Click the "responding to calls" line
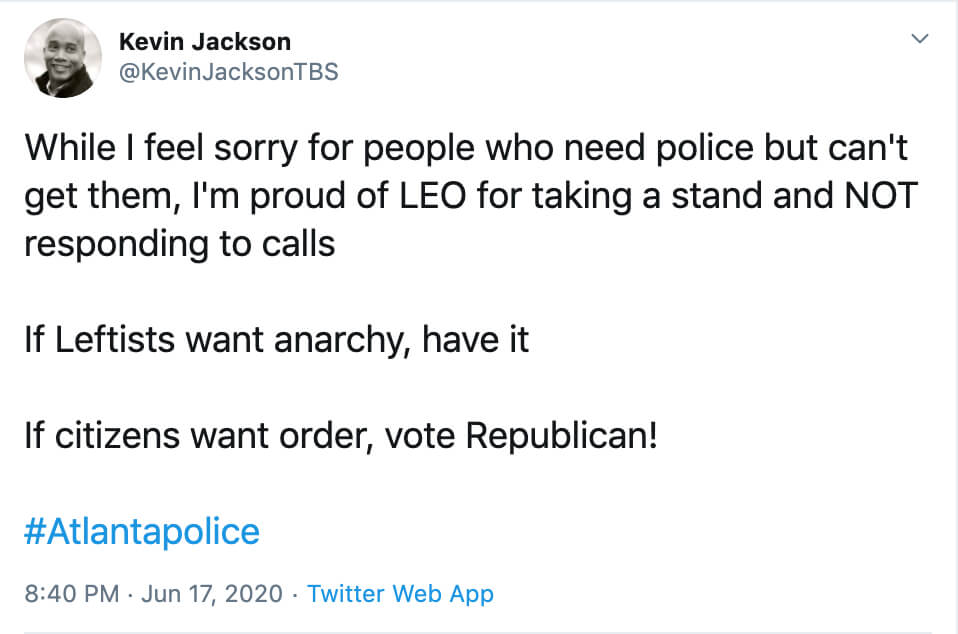The image size is (958, 634). [180, 244]
